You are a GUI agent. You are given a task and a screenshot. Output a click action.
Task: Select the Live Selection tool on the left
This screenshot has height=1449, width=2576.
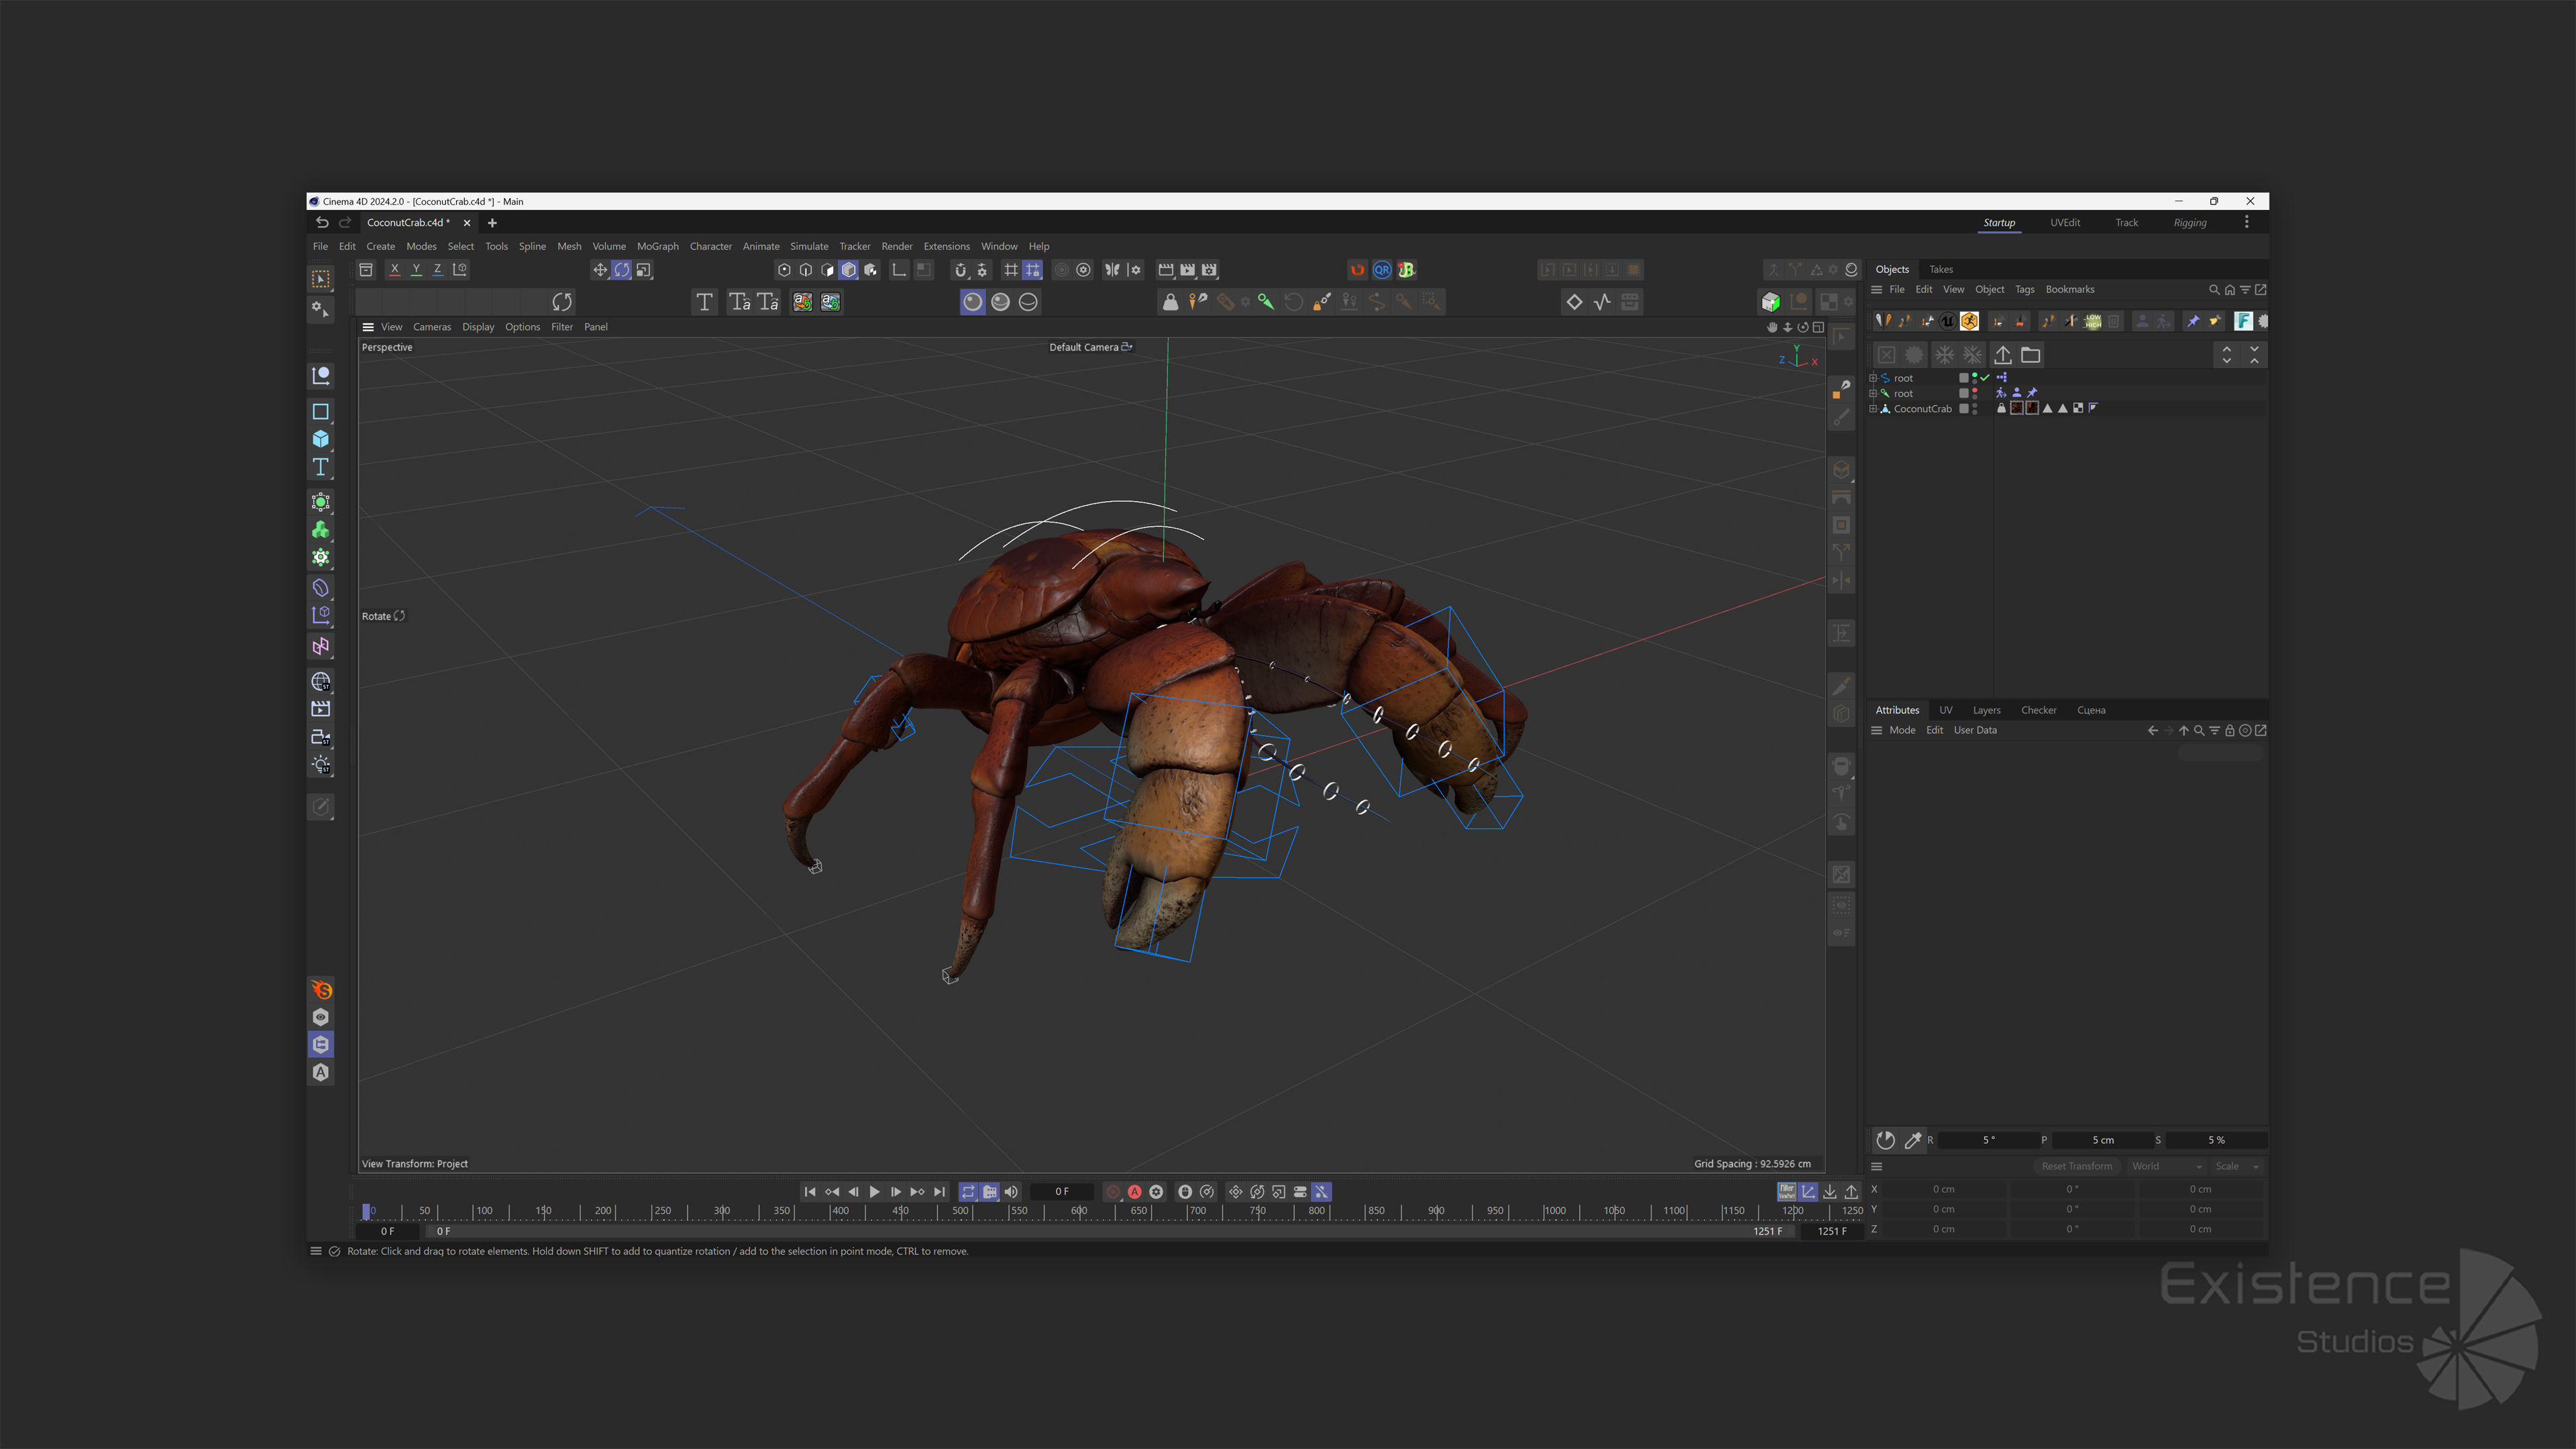coord(321,279)
